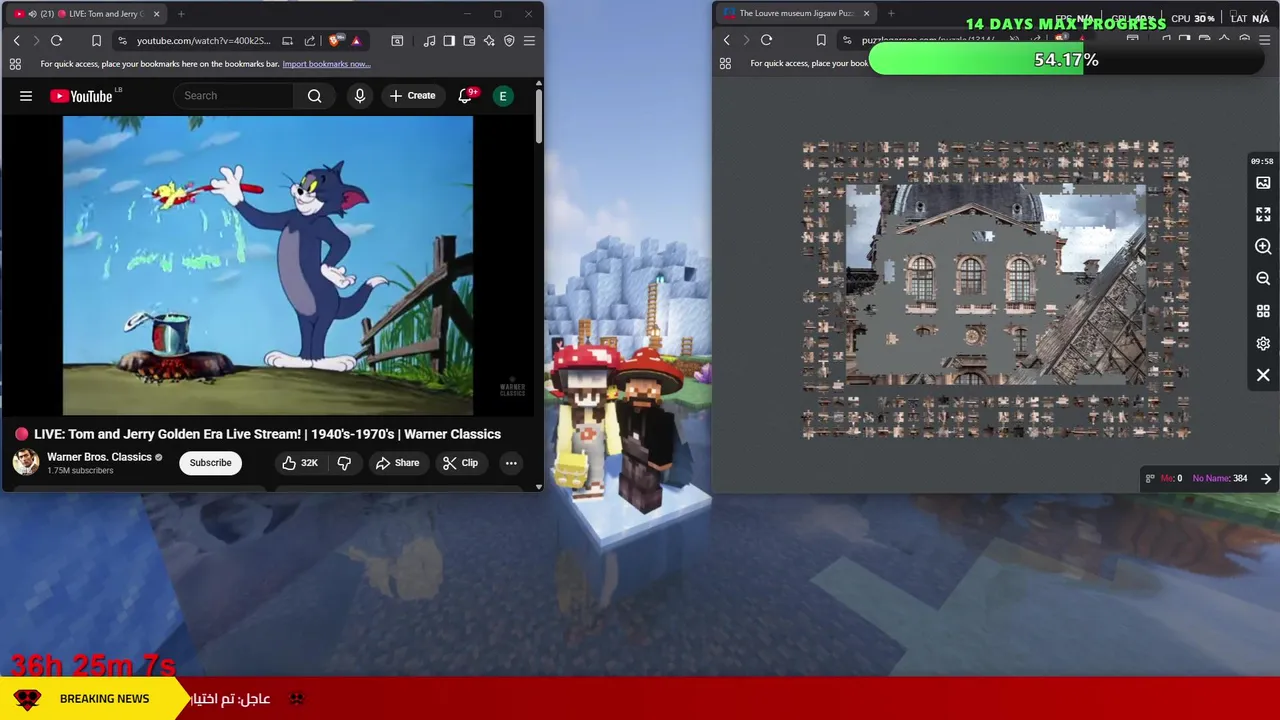This screenshot has height=720, width=1280.
Task: Zoom in on the puzzle
Action: pos(1263,247)
